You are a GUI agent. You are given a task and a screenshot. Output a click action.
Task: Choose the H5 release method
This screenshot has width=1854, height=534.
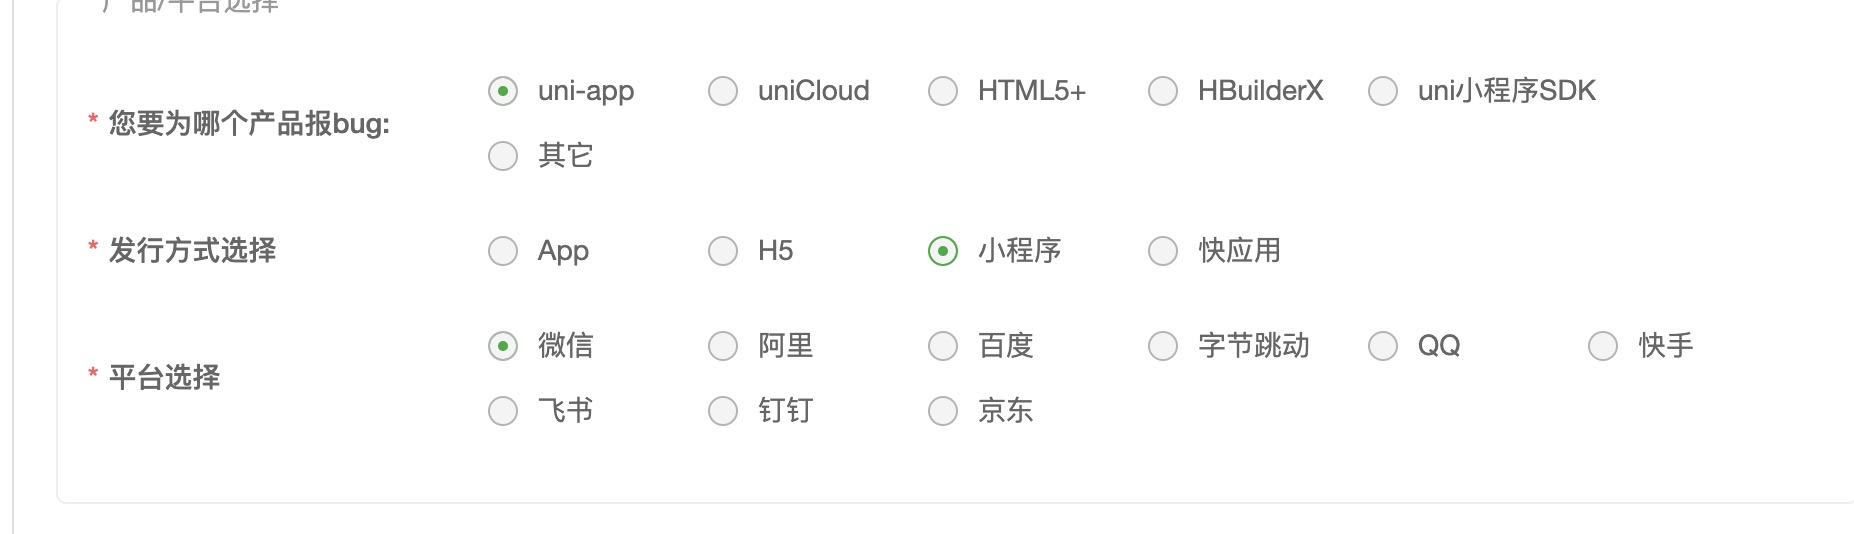point(723,251)
